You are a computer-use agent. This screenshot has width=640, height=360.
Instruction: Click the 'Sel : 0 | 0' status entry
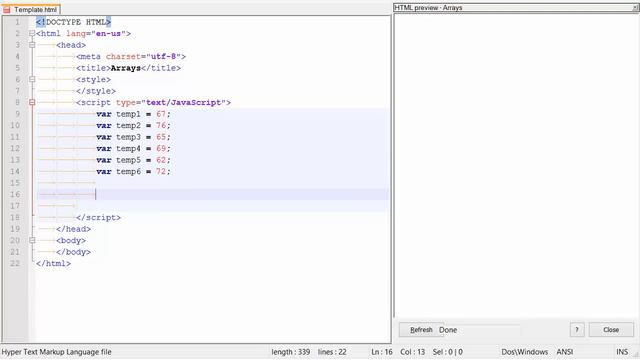(448, 352)
